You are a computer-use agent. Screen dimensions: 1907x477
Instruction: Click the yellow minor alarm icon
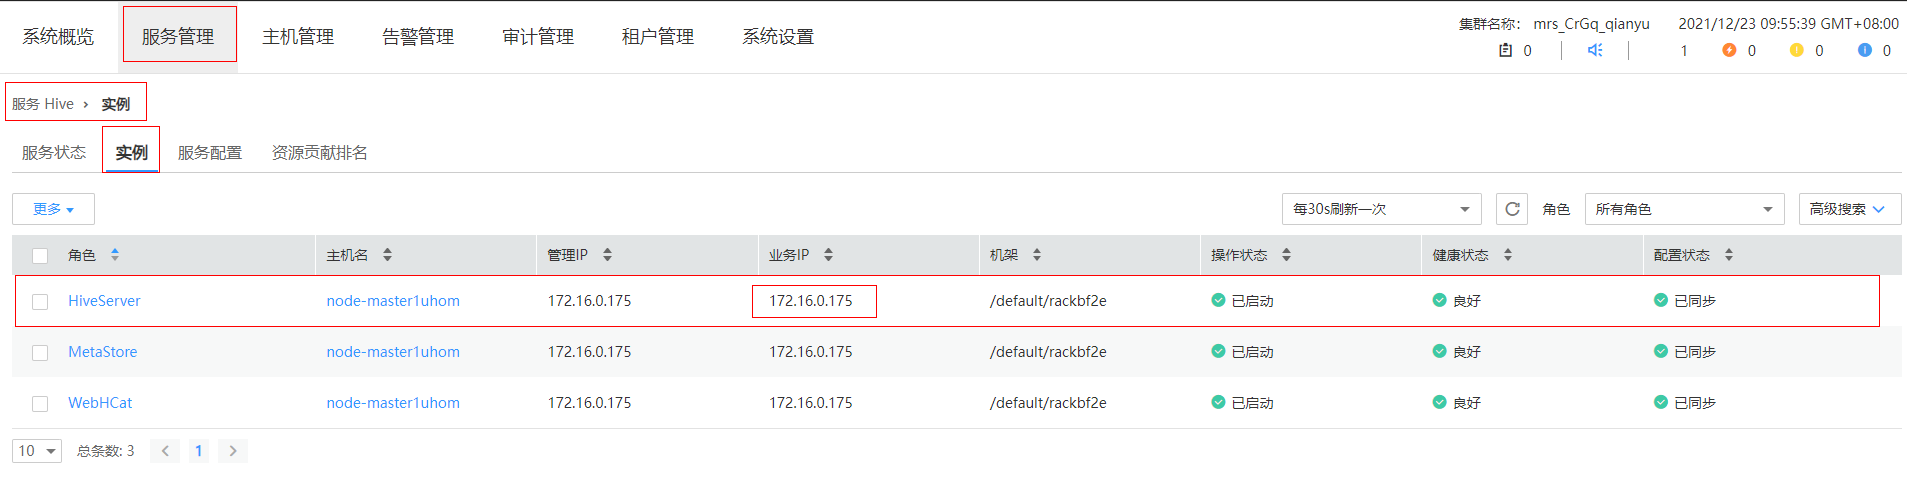1796,50
